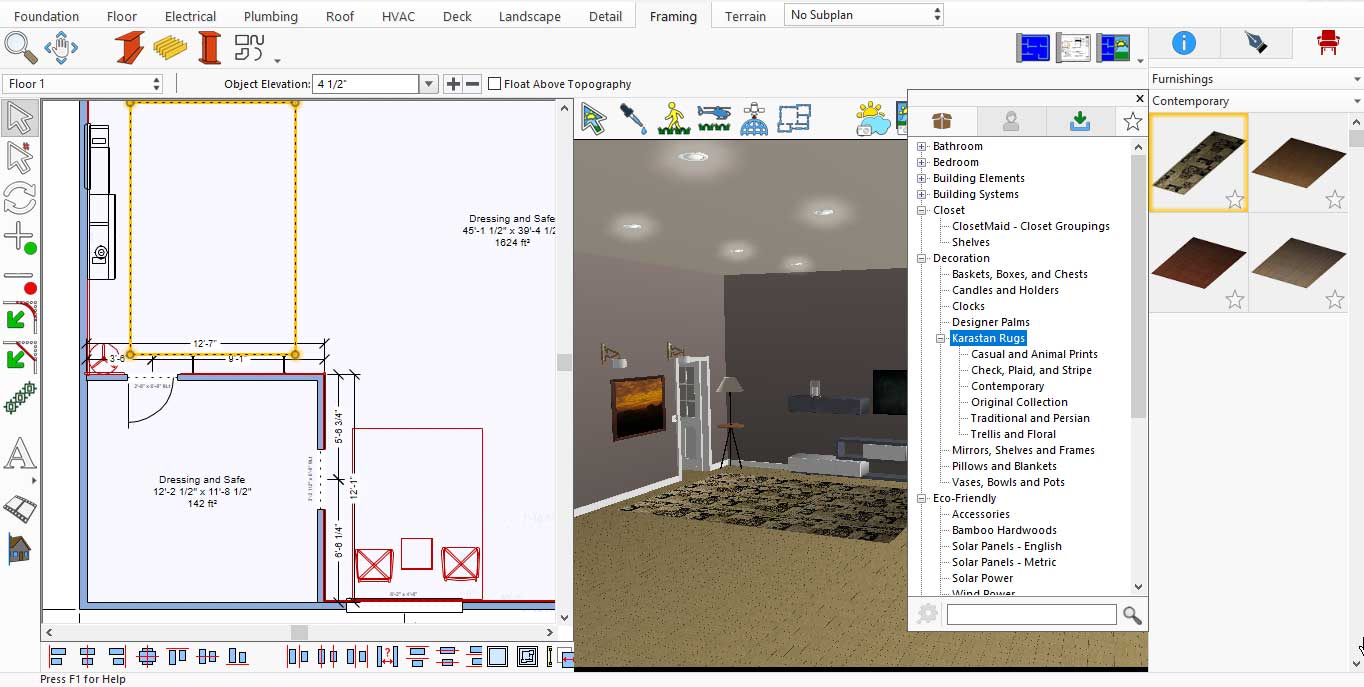Image resolution: width=1364 pixels, height=687 pixels.
Task: Enable Float Above Topography checkbox
Action: point(494,84)
